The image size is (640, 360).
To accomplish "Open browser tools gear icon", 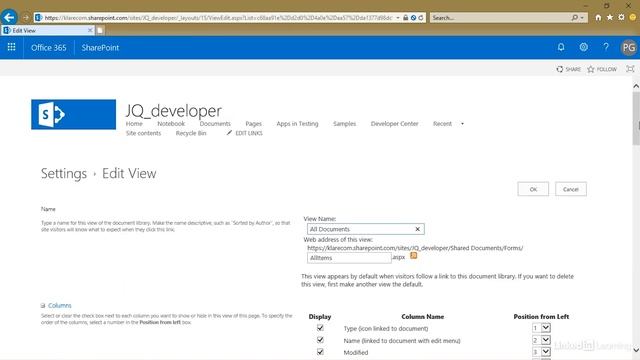I will click(621, 18).
